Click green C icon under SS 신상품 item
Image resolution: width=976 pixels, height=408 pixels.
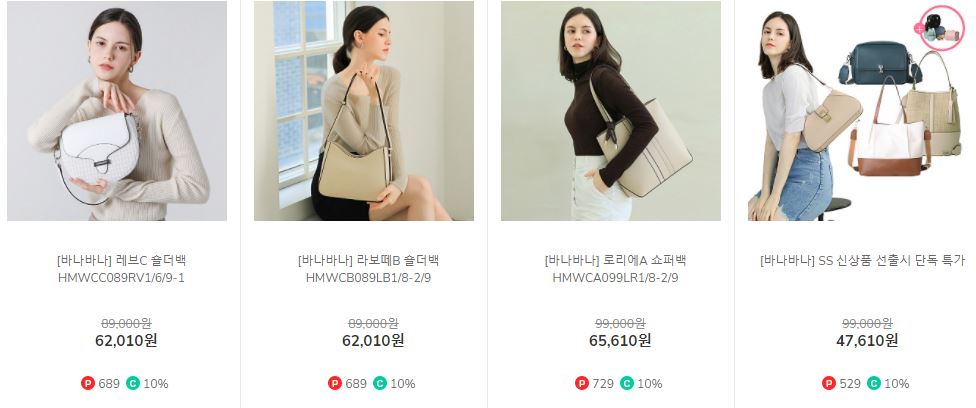click(874, 383)
